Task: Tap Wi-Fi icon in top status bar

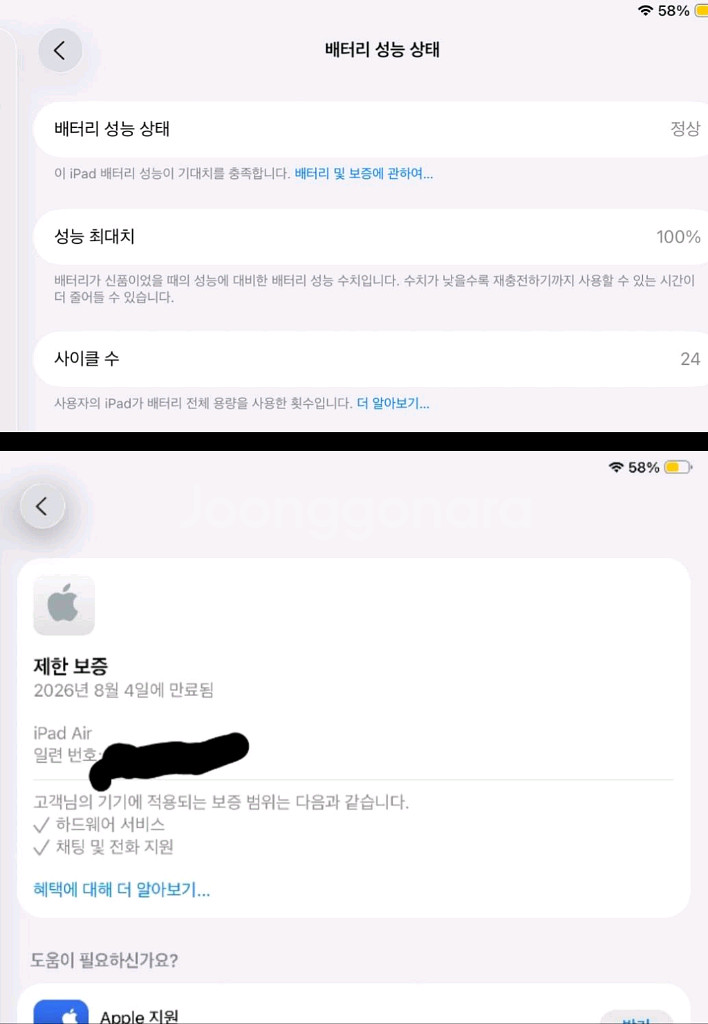Action: pos(645,11)
